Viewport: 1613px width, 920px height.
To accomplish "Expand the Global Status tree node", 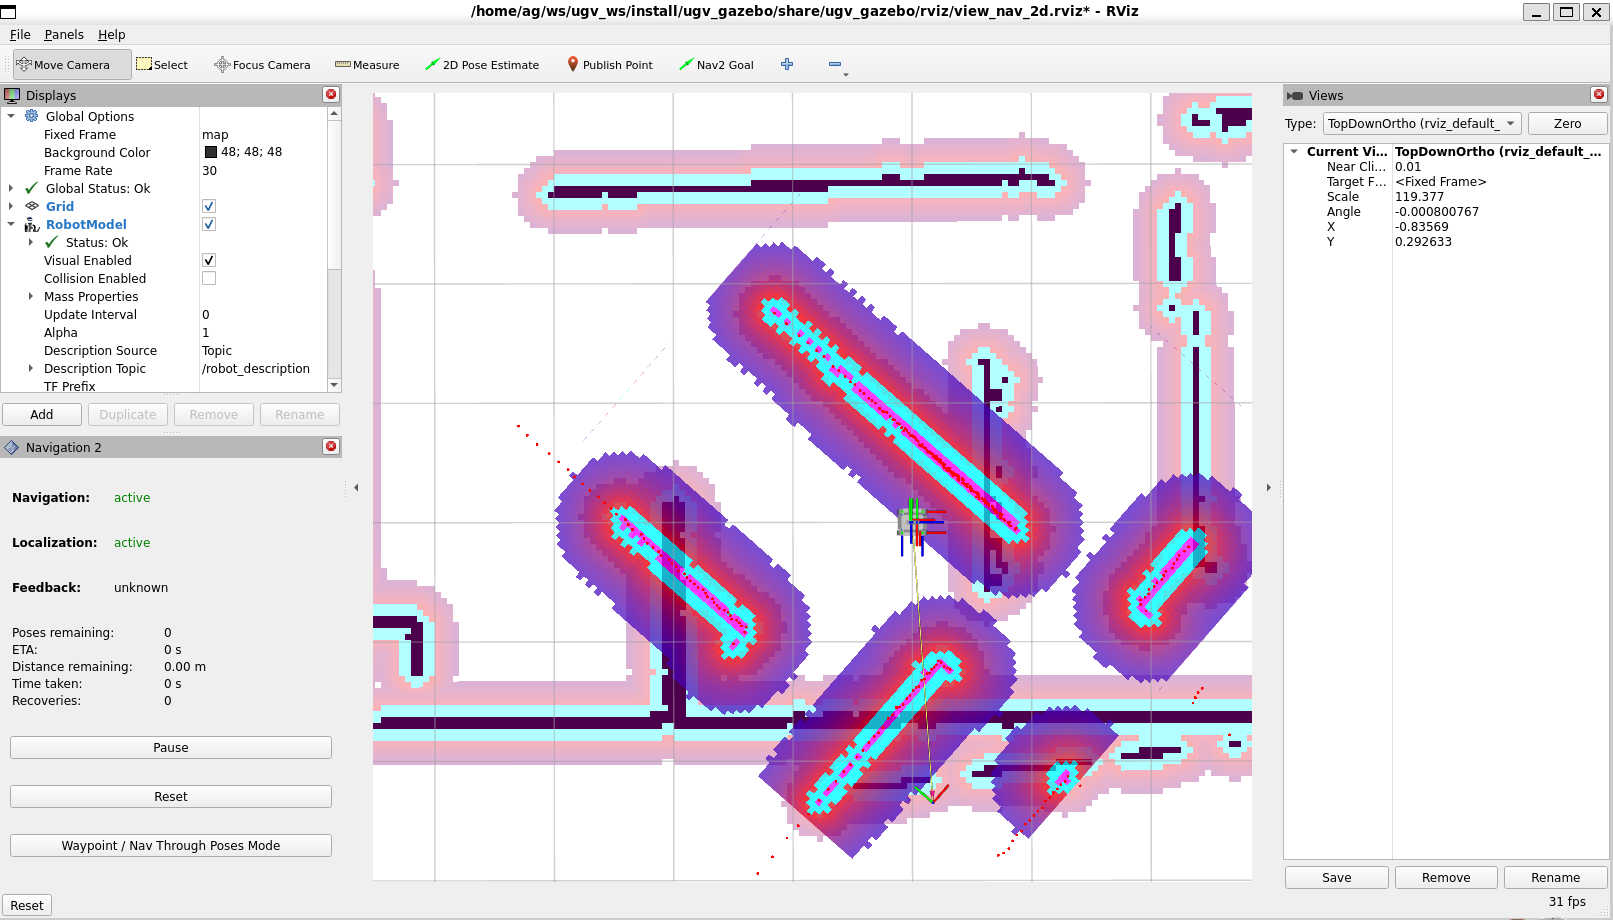I will (x=11, y=188).
